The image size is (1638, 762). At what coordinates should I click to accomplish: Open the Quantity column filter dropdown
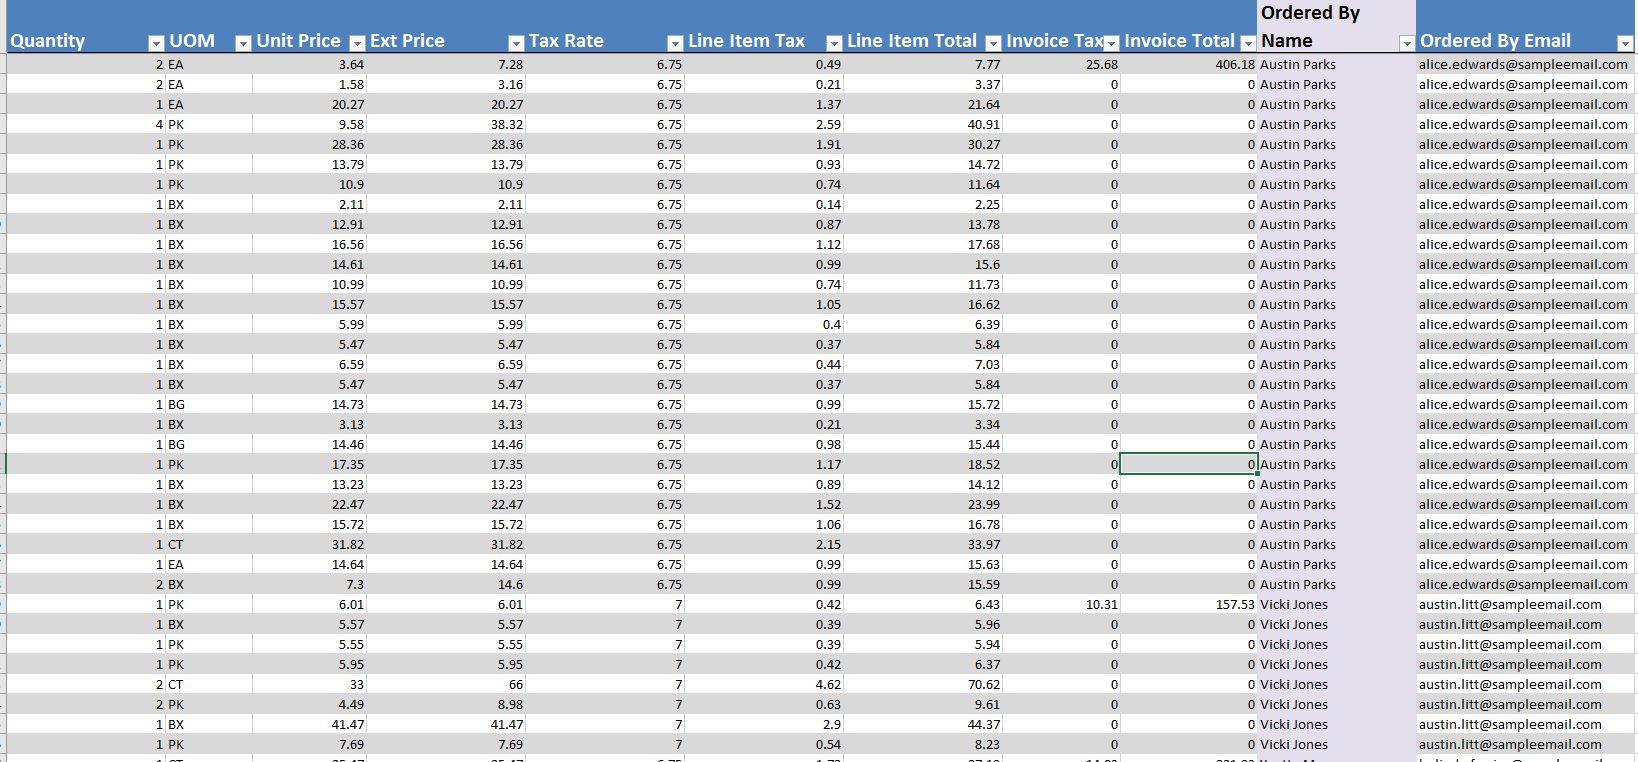(156, 43)
